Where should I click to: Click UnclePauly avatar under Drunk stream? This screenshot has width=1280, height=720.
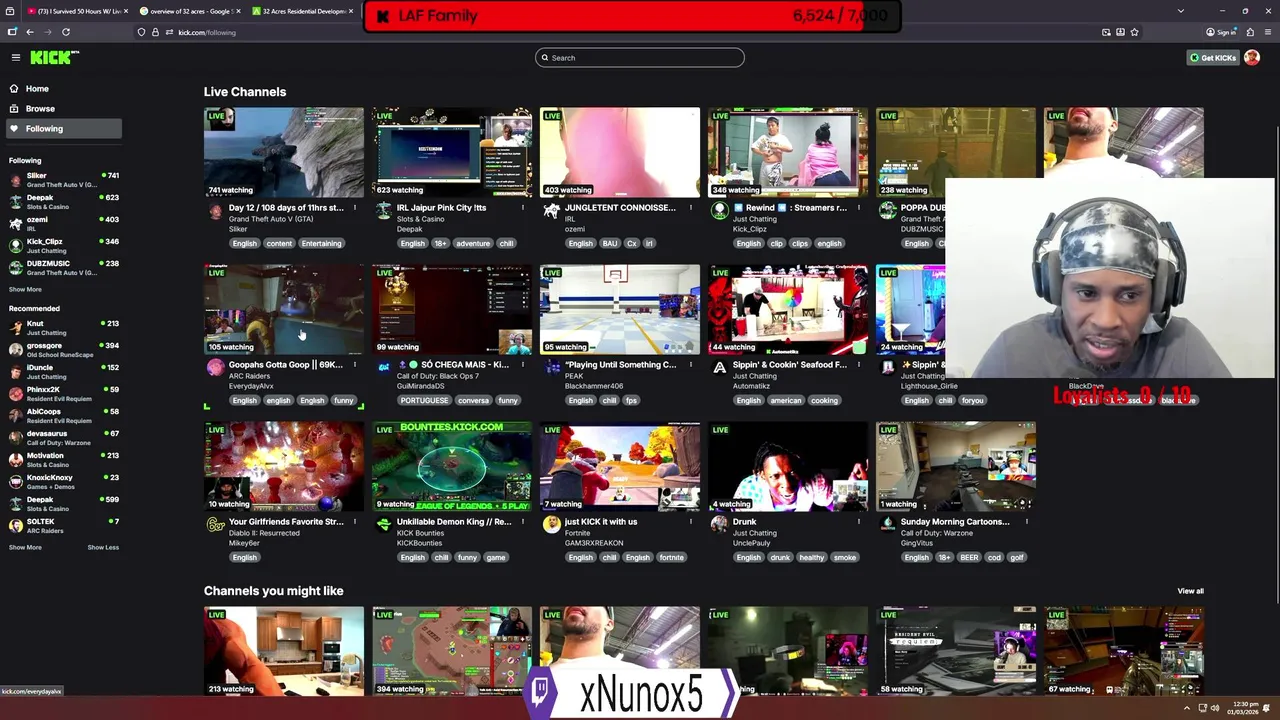pyautogui.click(x=719, y=525)
